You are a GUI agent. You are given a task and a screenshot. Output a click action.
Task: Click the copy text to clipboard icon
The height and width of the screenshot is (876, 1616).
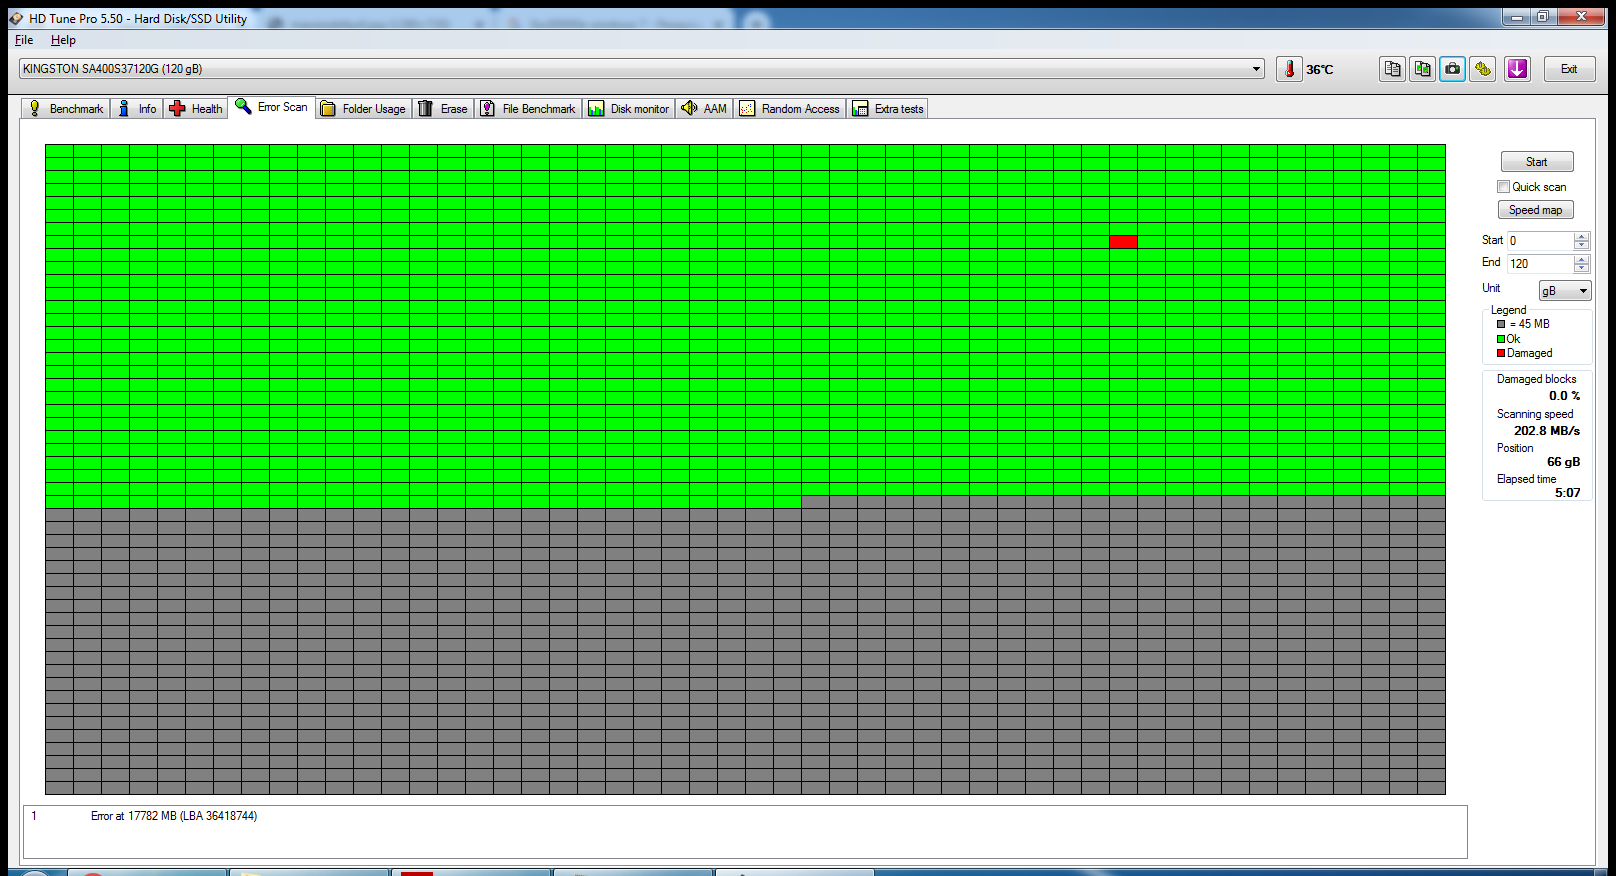[x=1392, y=69]
